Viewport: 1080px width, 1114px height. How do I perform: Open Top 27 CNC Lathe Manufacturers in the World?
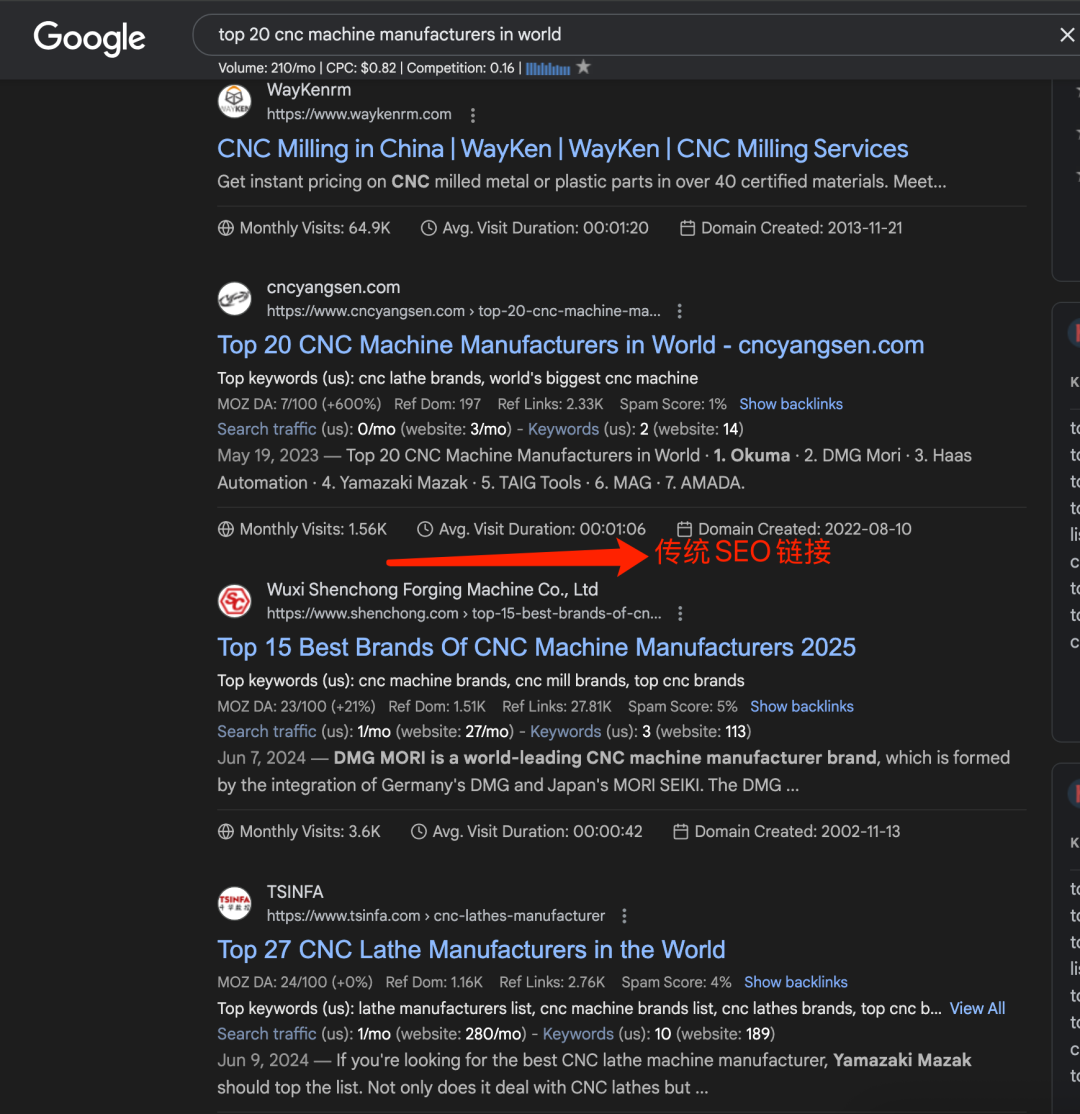coord(471,949)
